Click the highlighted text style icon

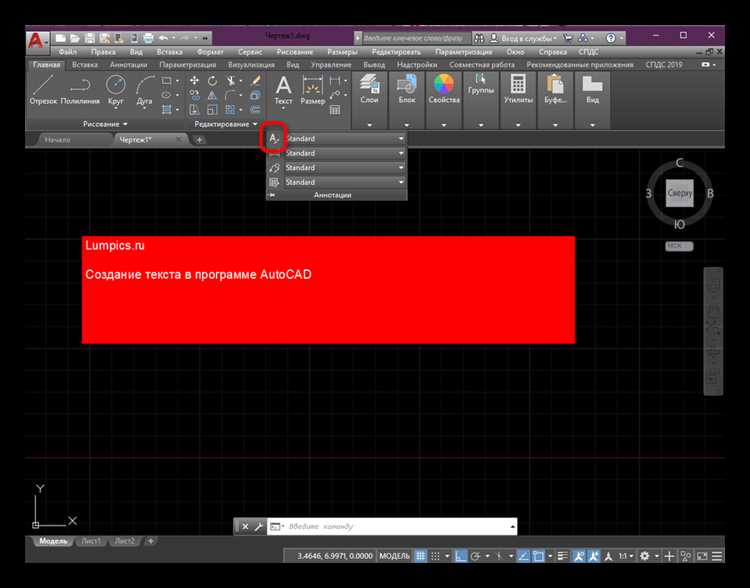tap(275, 138)
